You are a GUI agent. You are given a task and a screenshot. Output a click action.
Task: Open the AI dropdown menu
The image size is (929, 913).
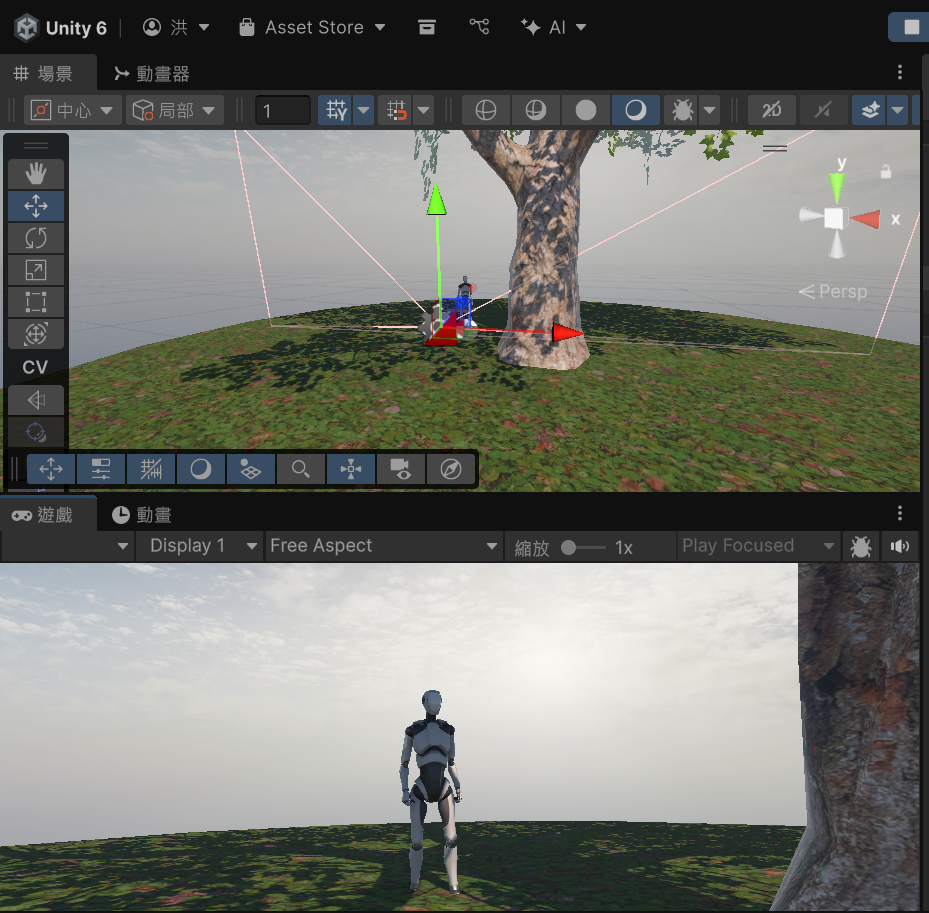(553, 27)
